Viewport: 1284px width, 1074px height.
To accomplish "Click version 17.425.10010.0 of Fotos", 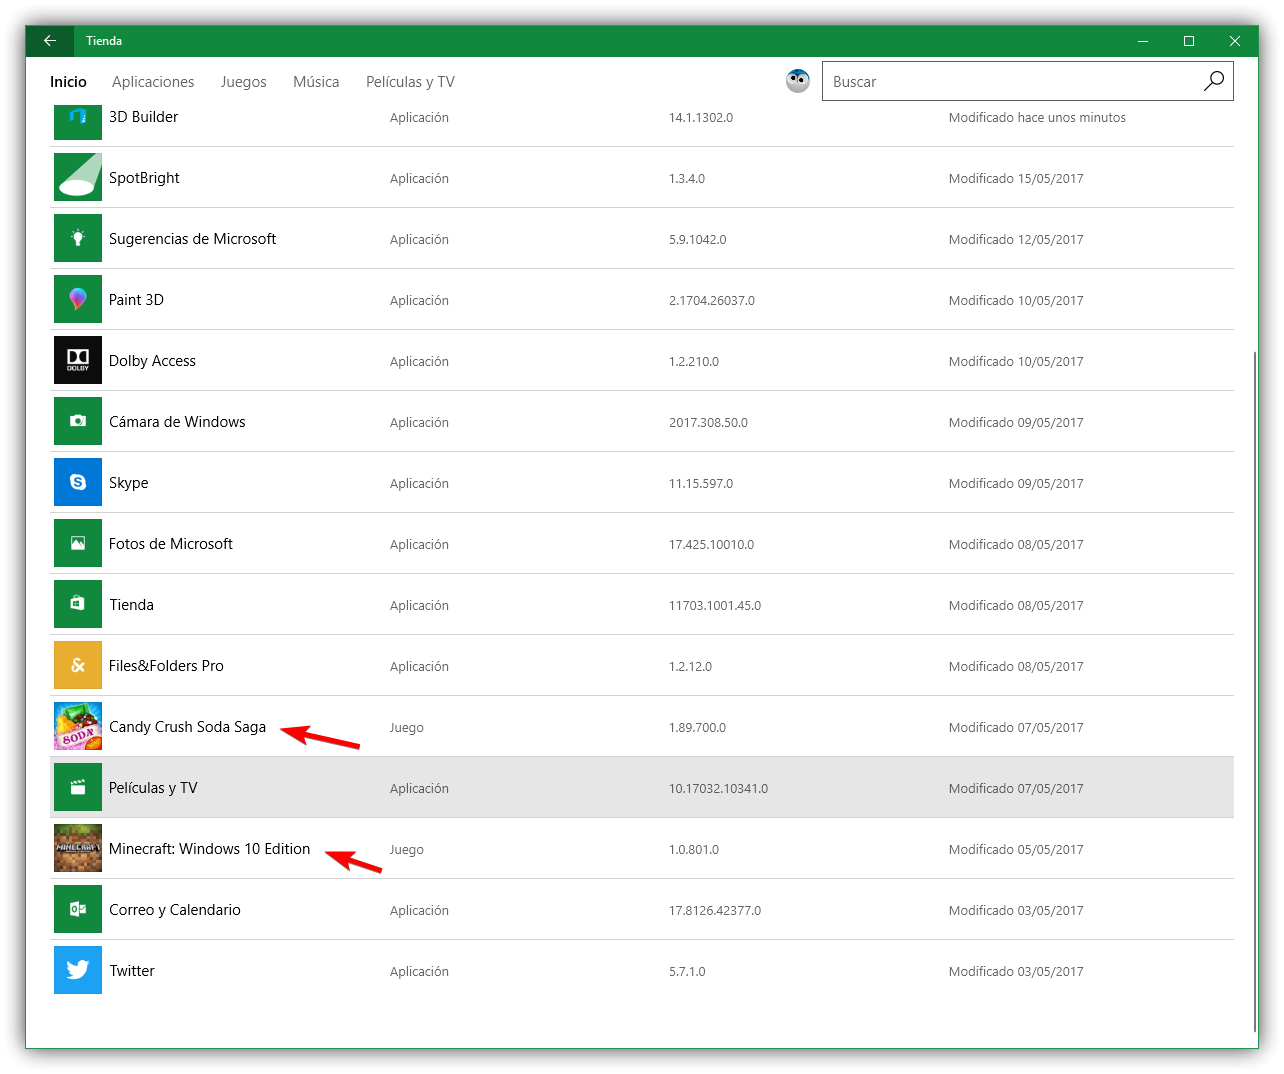I will click(711, 545).
